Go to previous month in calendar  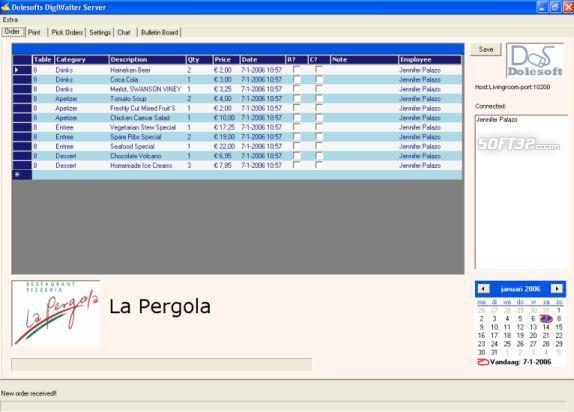pos(483,289)
